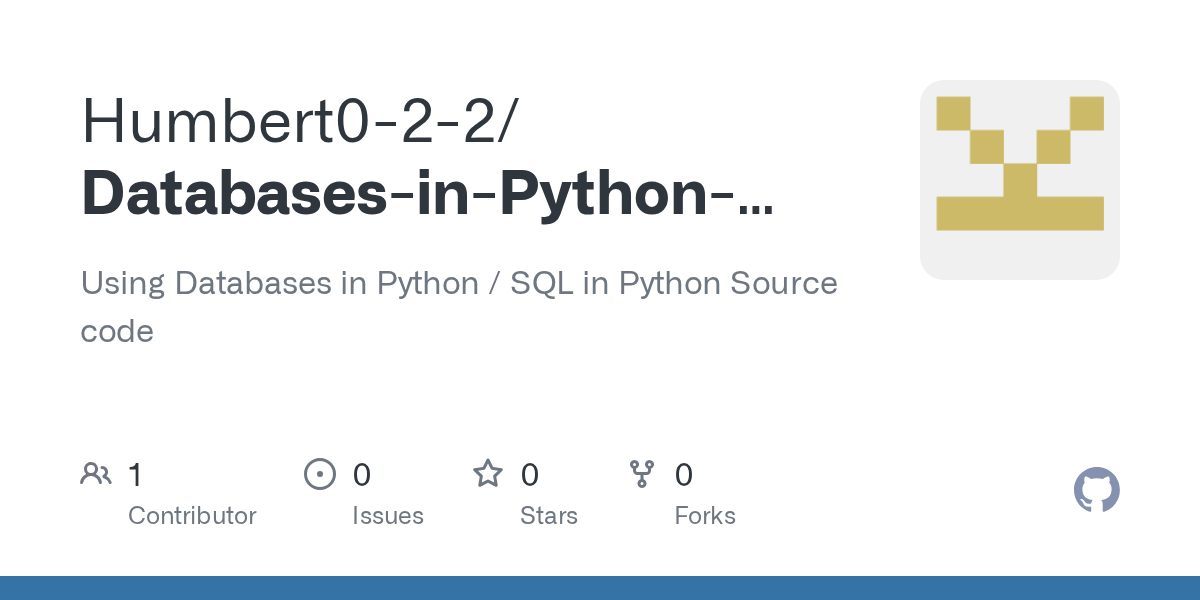
Task: Select the gold pixel identicon avatar
Action: pyautogui.click(x=1020, y=180)
